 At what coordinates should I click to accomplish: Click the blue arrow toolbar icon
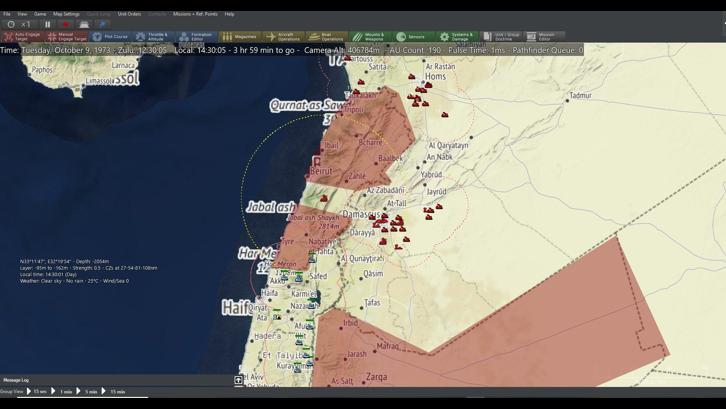103,24
